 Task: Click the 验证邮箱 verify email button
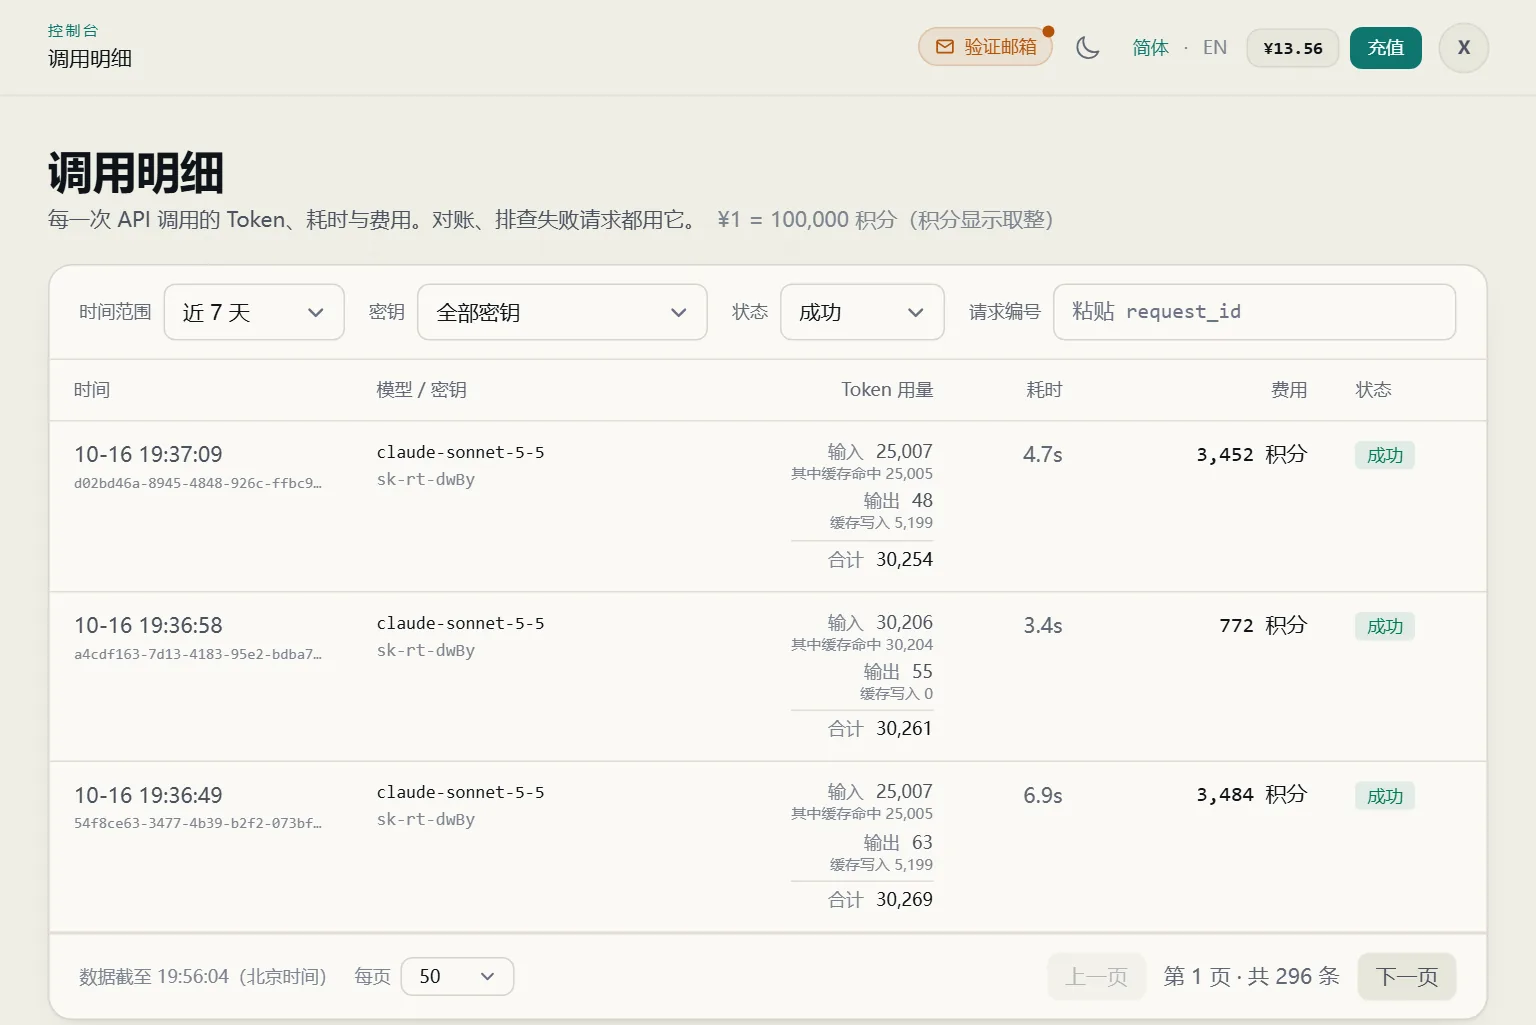[986, 47]
